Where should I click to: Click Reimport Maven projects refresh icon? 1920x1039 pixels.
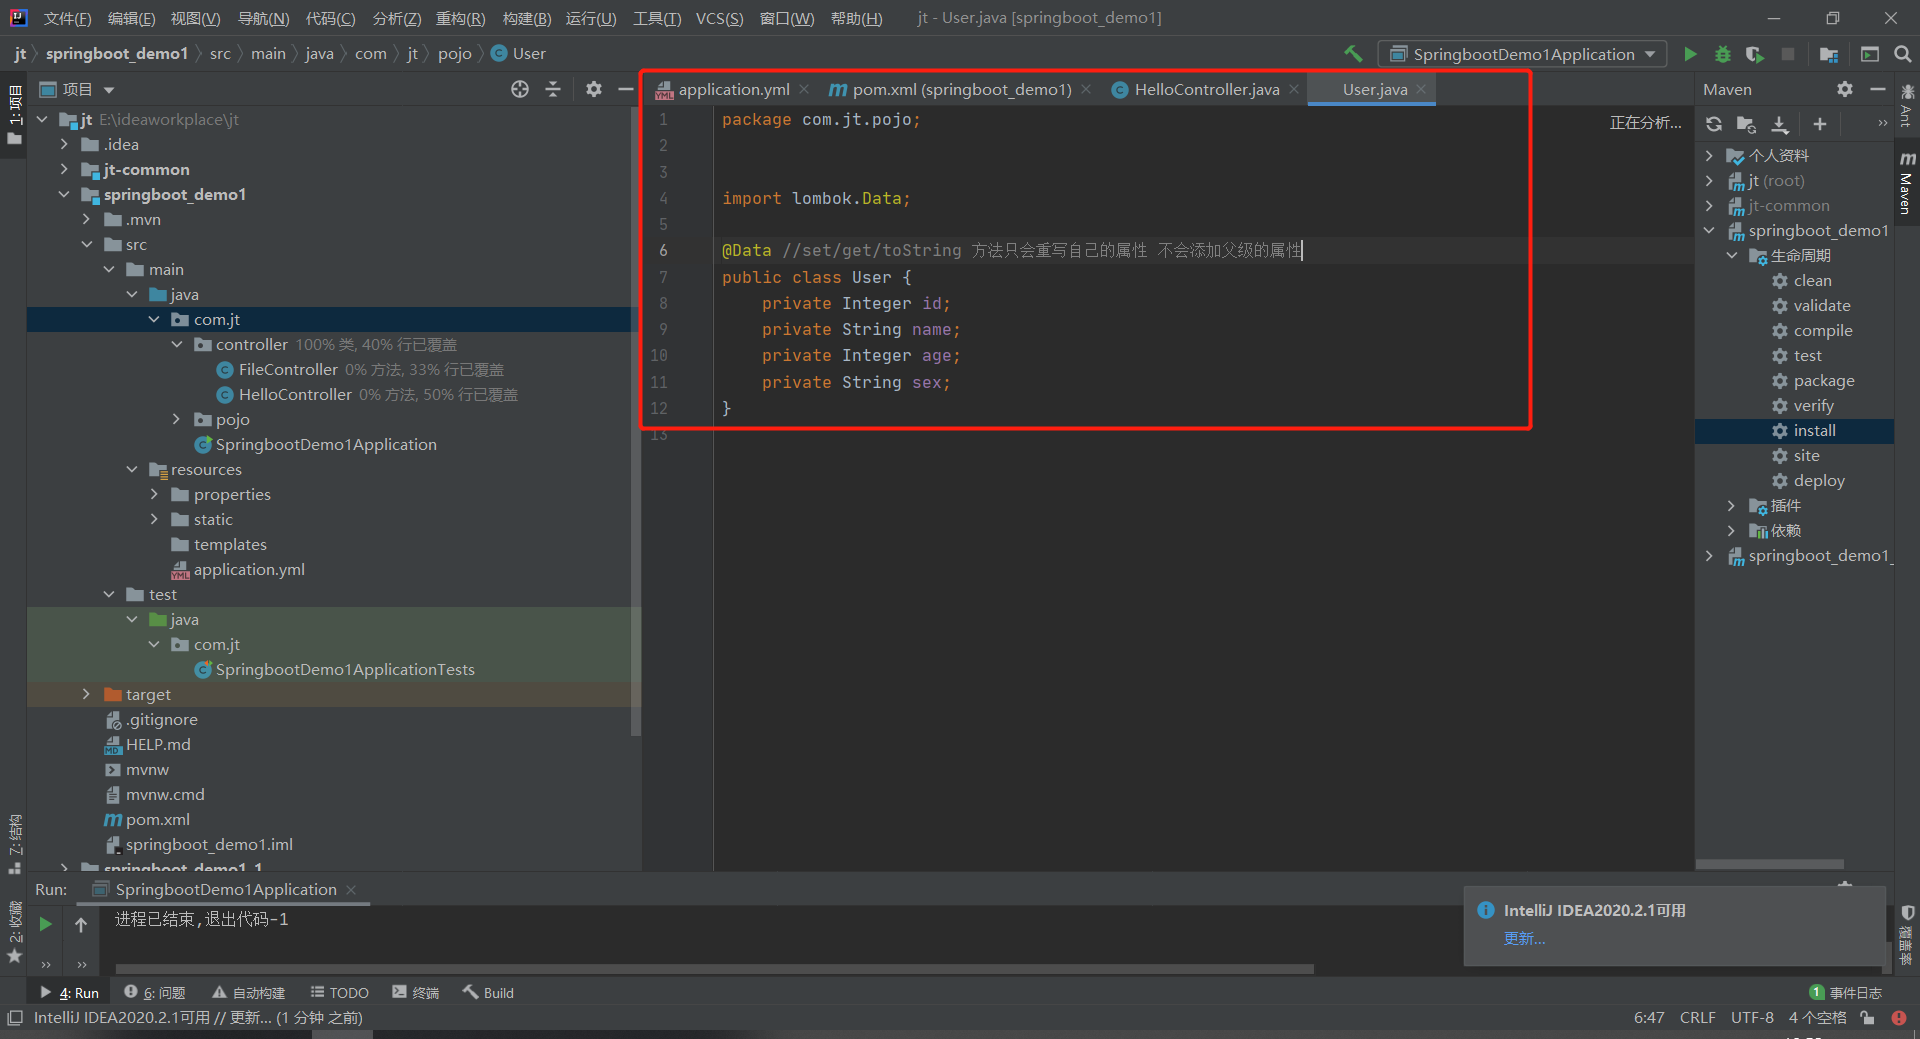1714,124
